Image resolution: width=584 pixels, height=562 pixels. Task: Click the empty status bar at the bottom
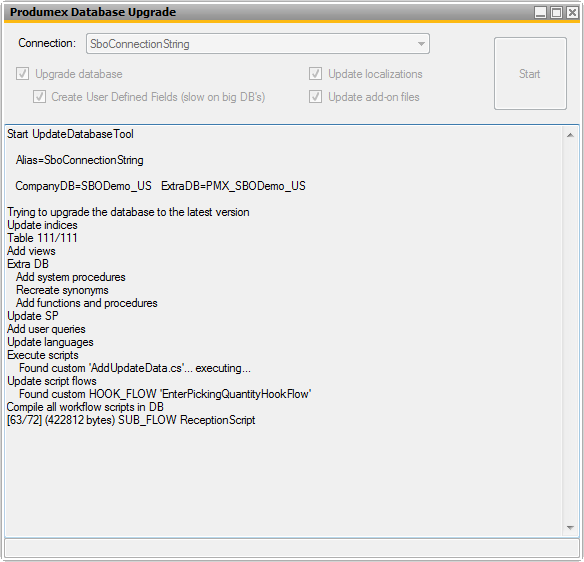[292, 548]
